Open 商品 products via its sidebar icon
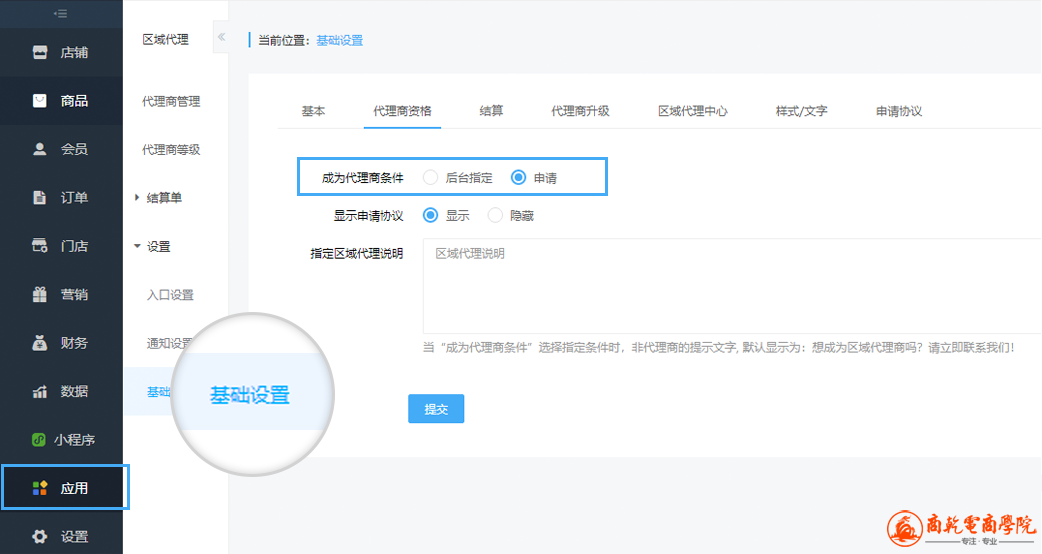 [40, 100]
